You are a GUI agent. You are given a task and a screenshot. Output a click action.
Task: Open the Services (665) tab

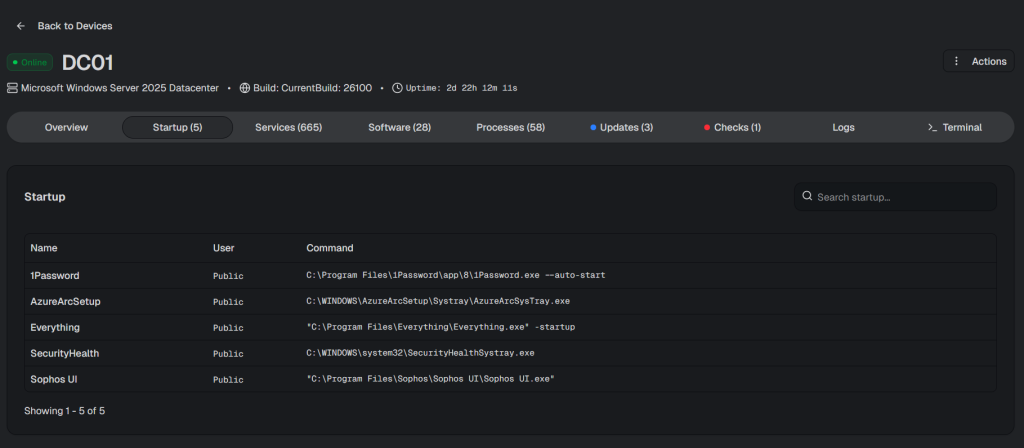[x=288, y=127]
